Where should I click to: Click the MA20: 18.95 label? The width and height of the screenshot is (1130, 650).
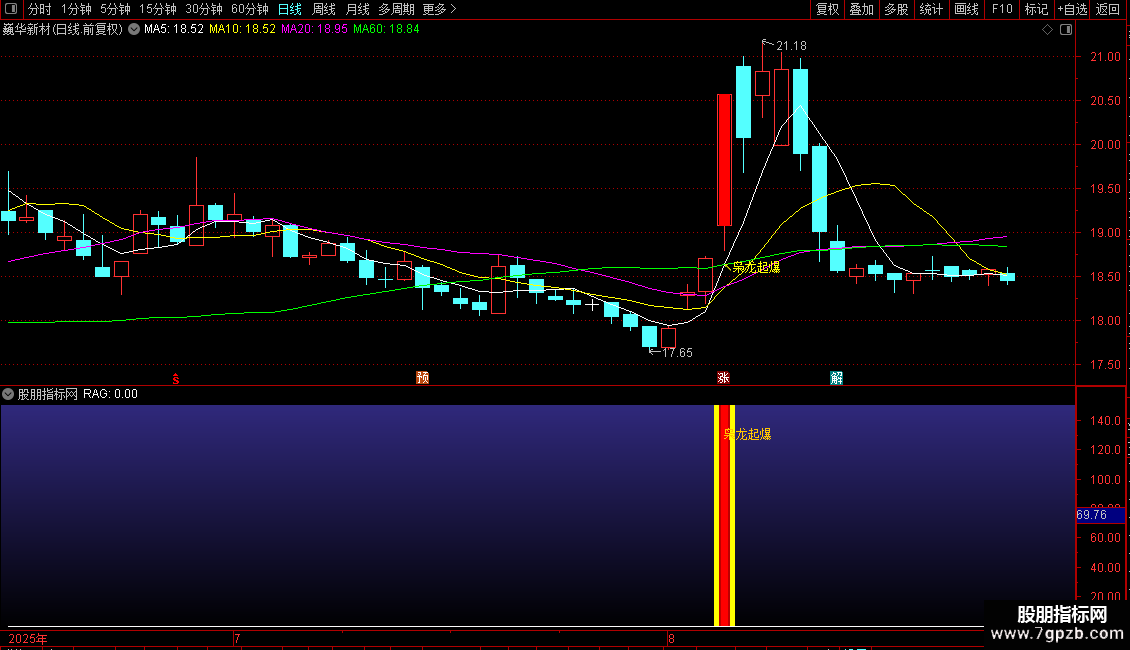[314, 29]
